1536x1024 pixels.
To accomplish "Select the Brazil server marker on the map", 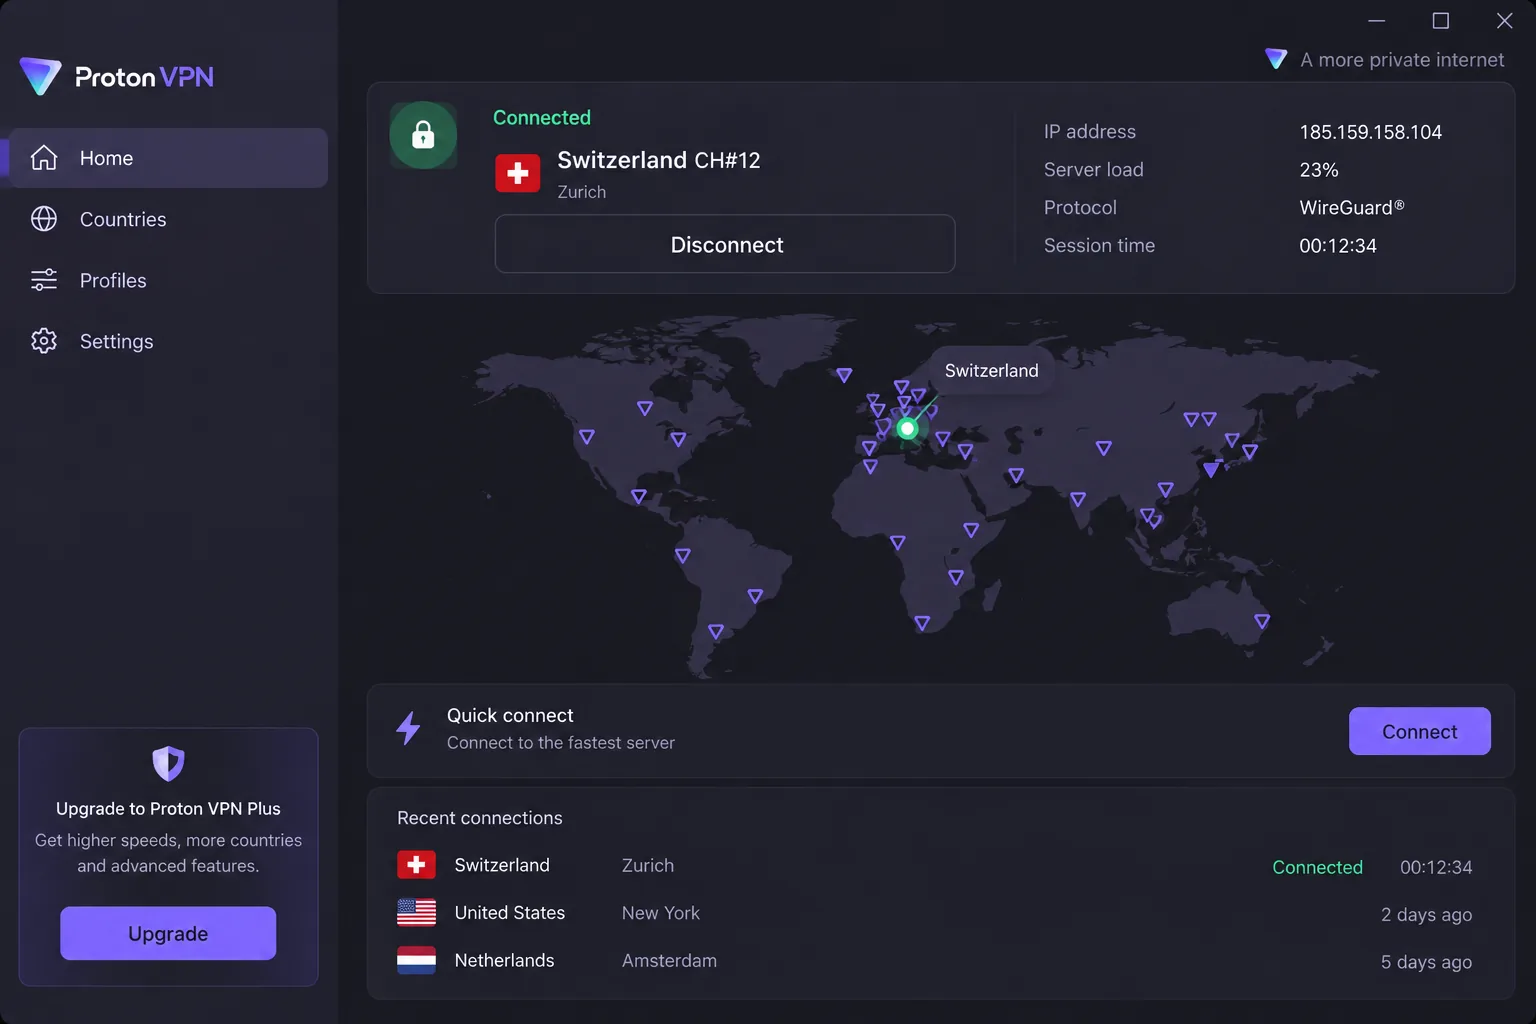I will [x=755, y=596].
